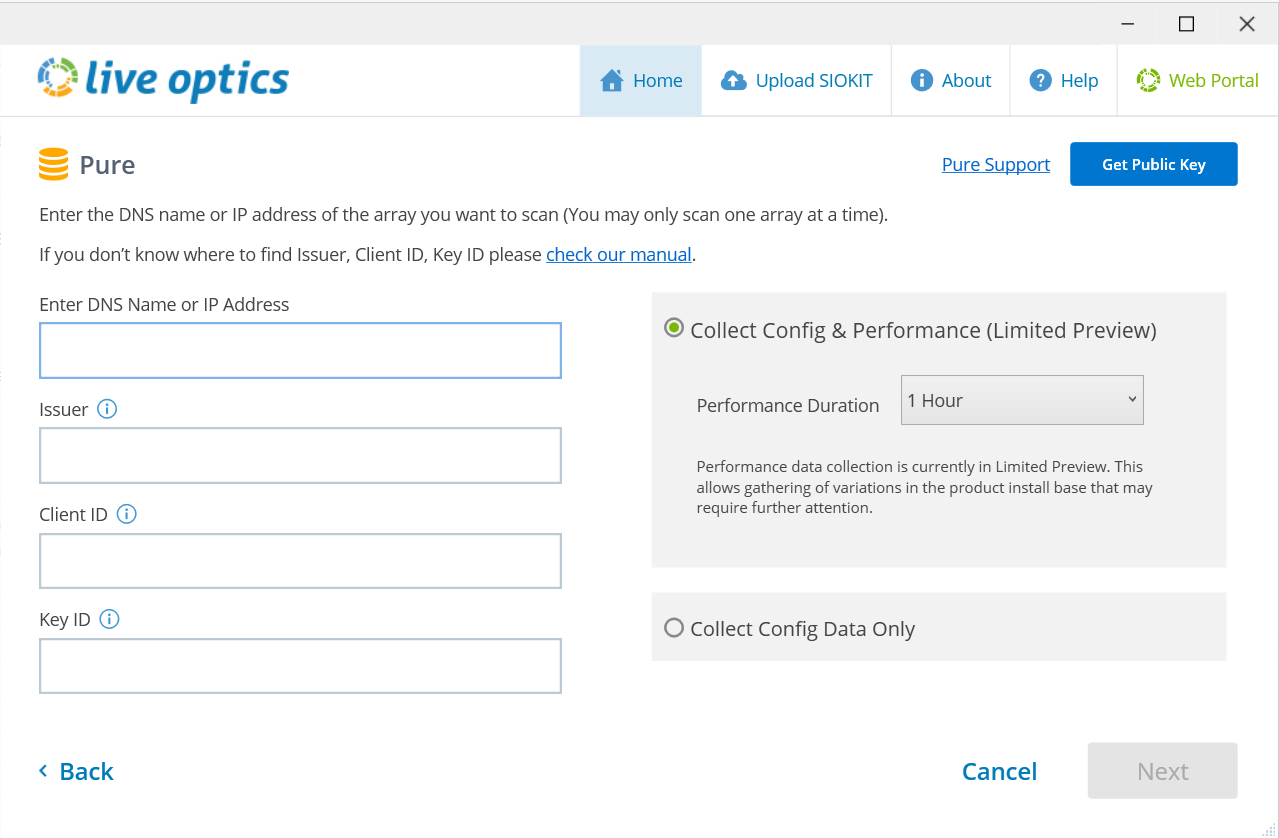Open the Performance Duration dropdown
Viewport: 1279px width, 838px height.
point(1021,400)
